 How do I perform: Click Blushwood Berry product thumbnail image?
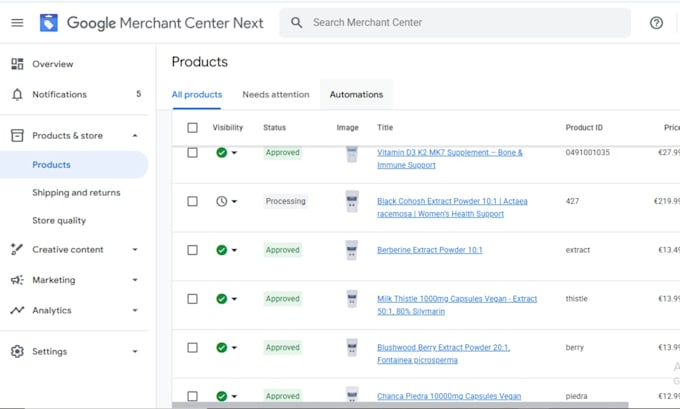[352, 347]
